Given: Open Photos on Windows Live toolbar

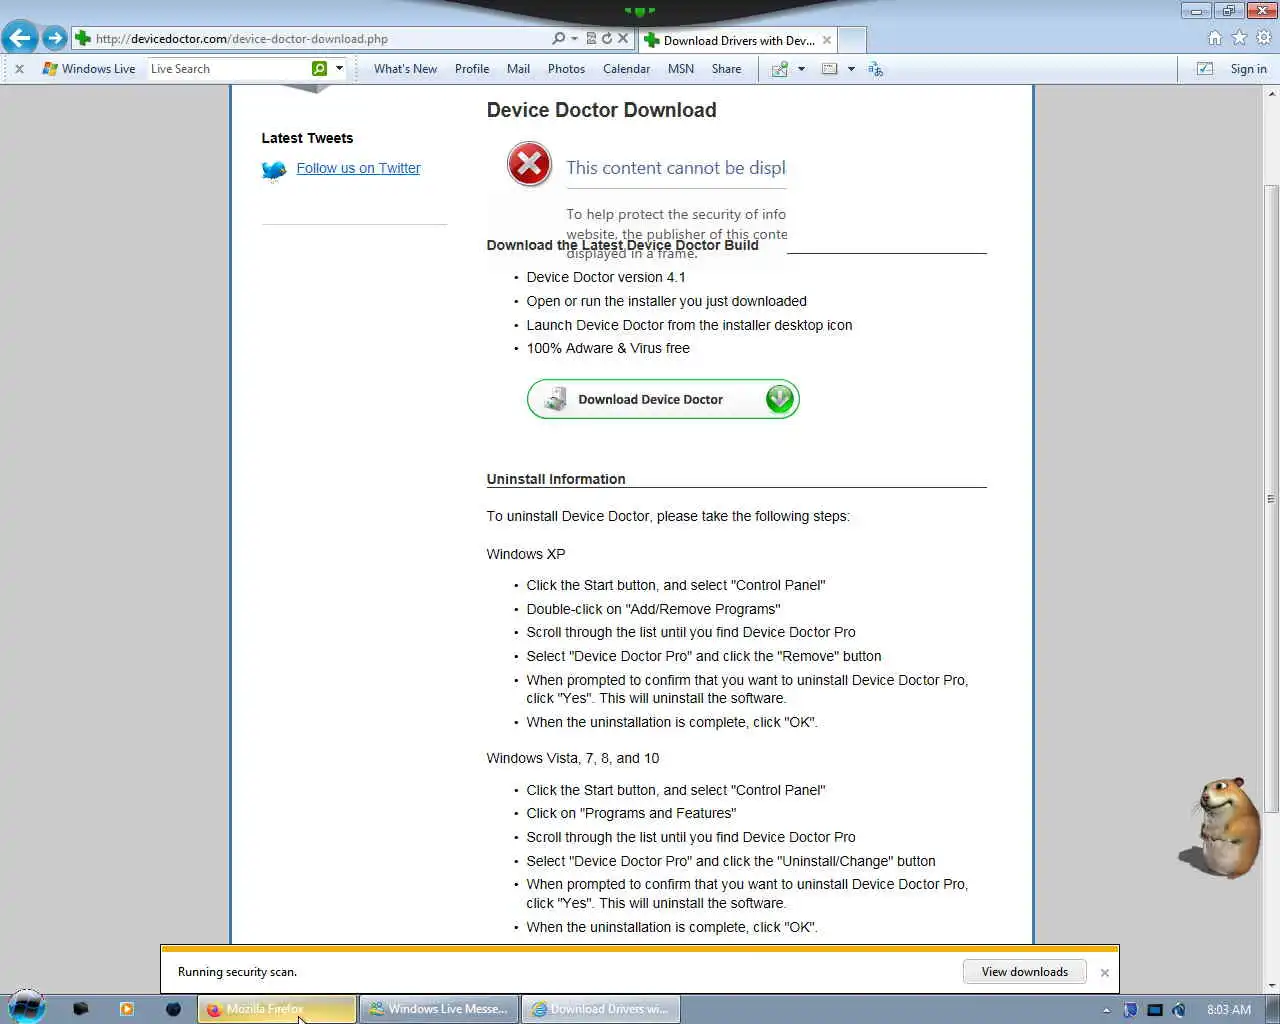Looking at the screenshot, I should [566, 69].
